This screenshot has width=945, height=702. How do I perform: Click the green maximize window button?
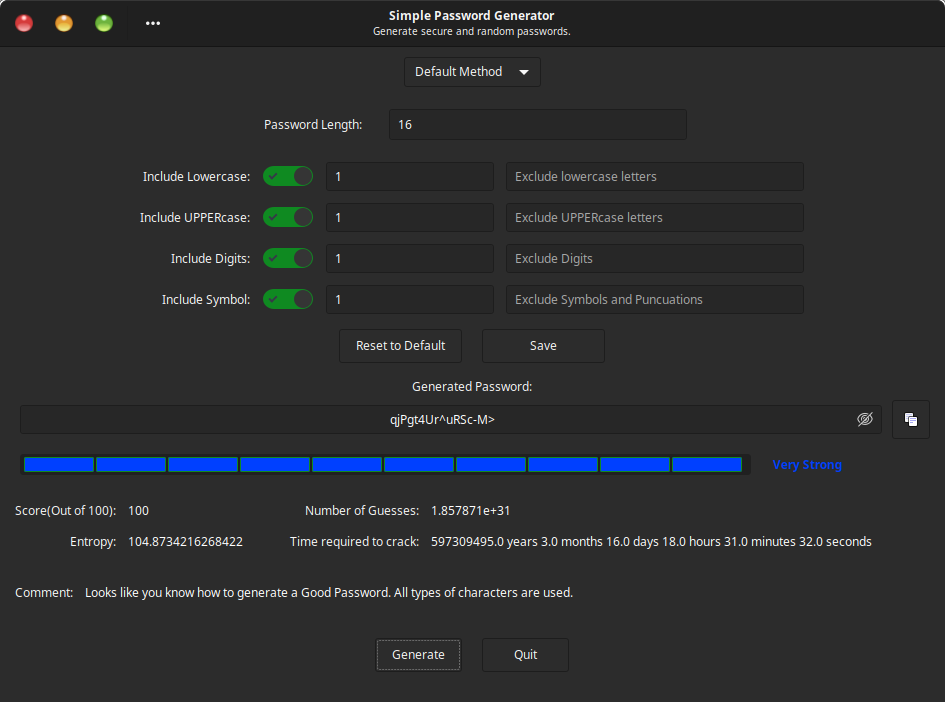[104, 23]
